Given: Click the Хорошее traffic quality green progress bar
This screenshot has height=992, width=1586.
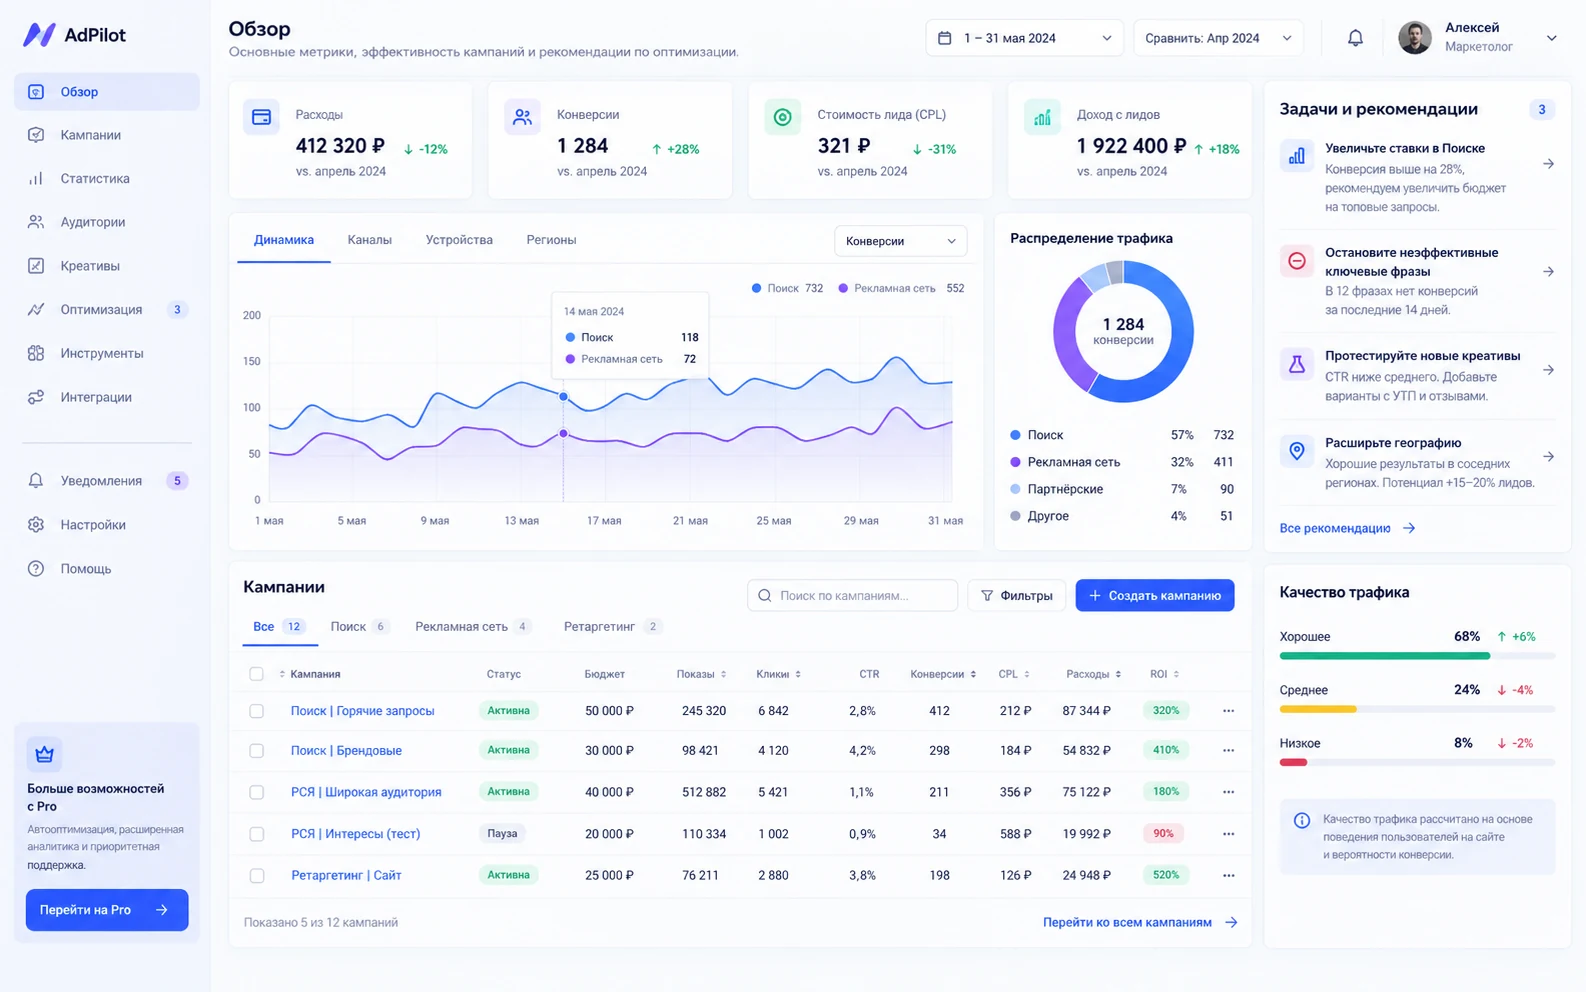Looking at the screenshot, I should [x=1384, y=656].
